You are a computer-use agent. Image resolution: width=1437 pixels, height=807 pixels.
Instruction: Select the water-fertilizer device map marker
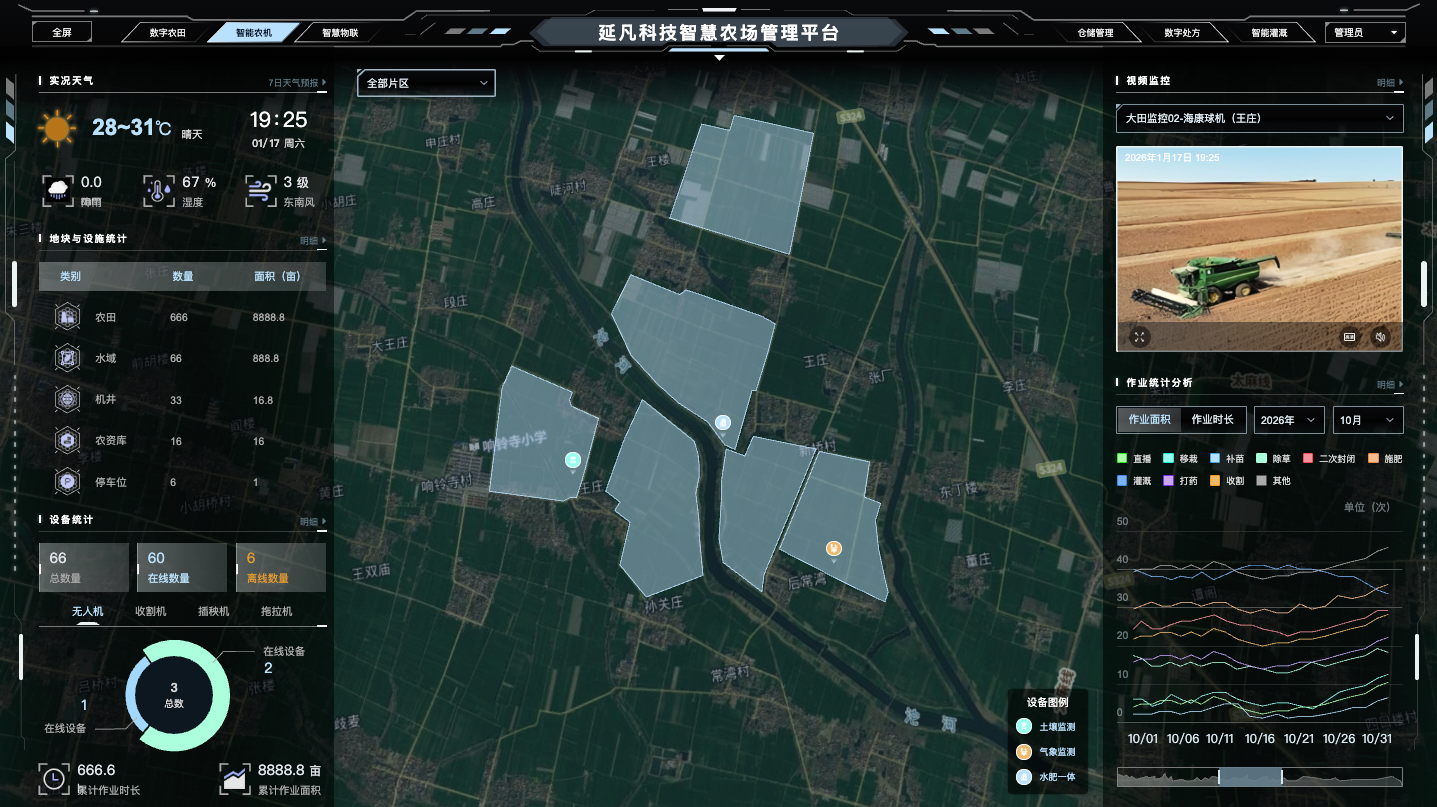pos(722,422)
